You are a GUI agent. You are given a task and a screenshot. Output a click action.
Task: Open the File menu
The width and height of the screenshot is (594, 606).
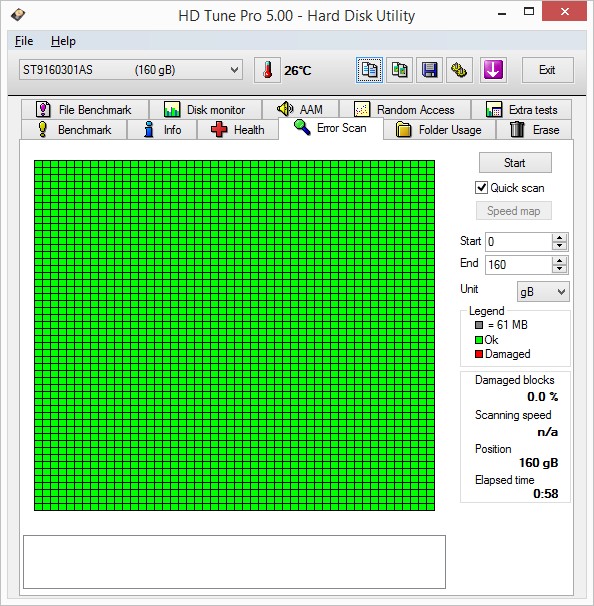tap(24, 41)
